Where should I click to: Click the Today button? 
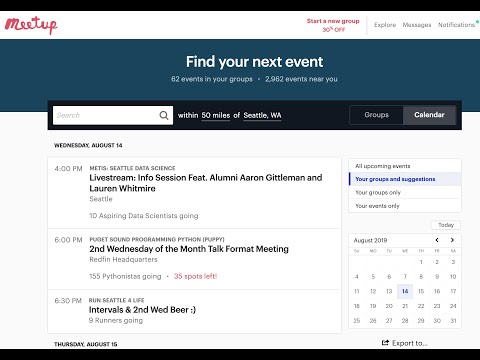click(x=446, y=225)
